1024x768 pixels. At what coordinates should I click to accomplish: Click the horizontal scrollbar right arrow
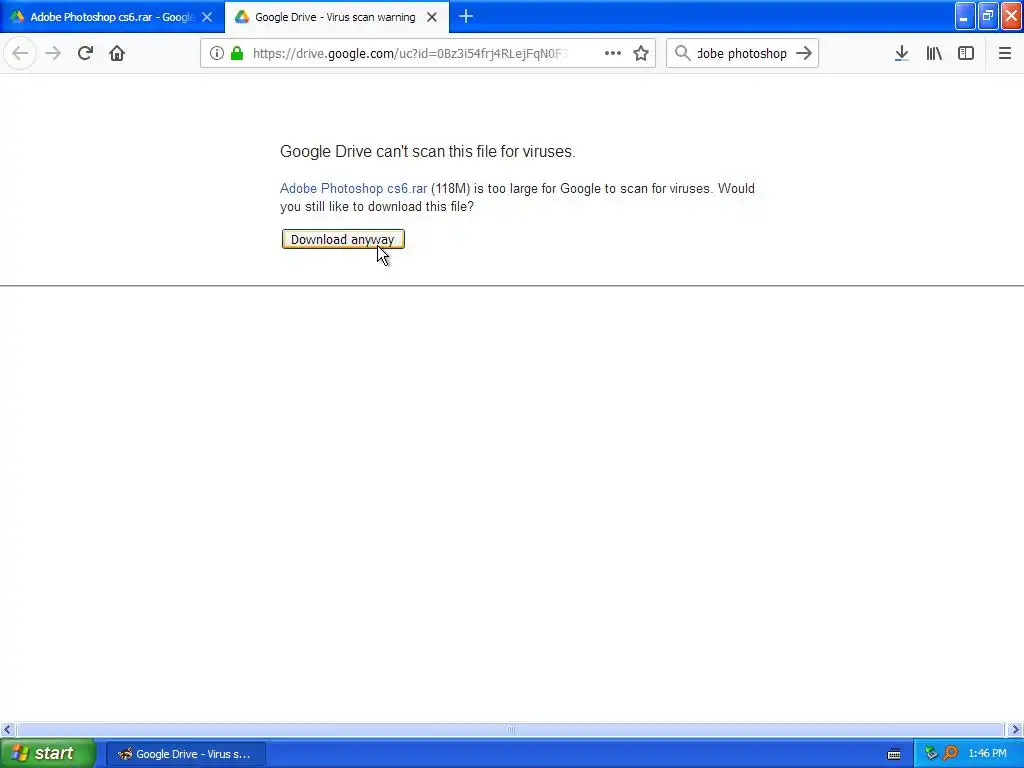[x=1016, y=729]
